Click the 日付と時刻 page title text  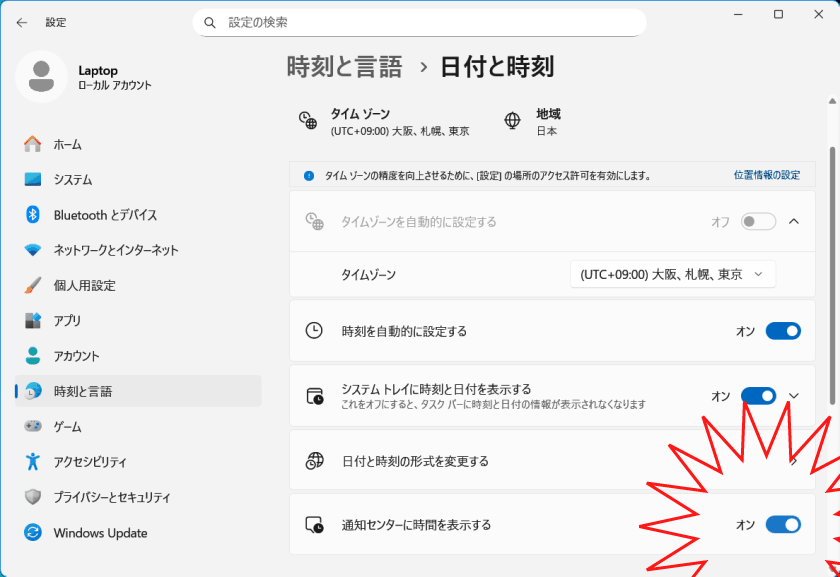tap(497, 67)
